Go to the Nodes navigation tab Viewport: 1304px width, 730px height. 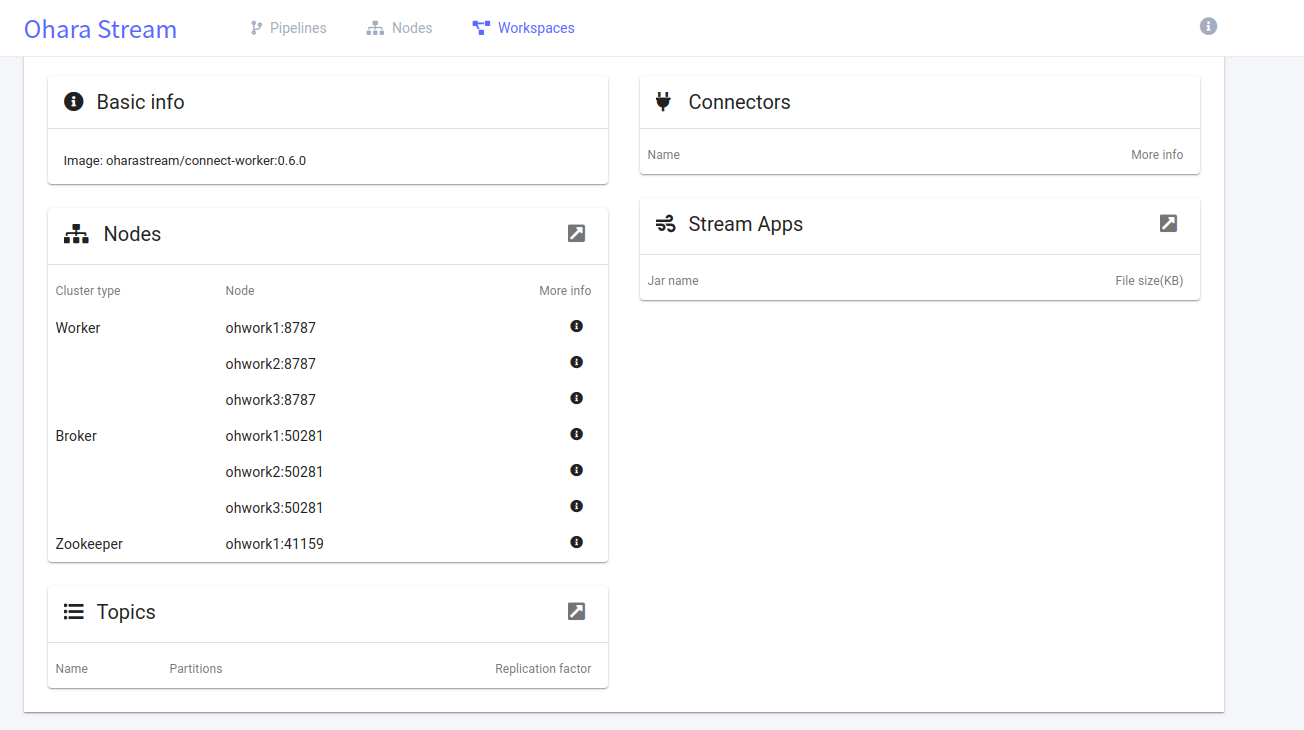399,28
